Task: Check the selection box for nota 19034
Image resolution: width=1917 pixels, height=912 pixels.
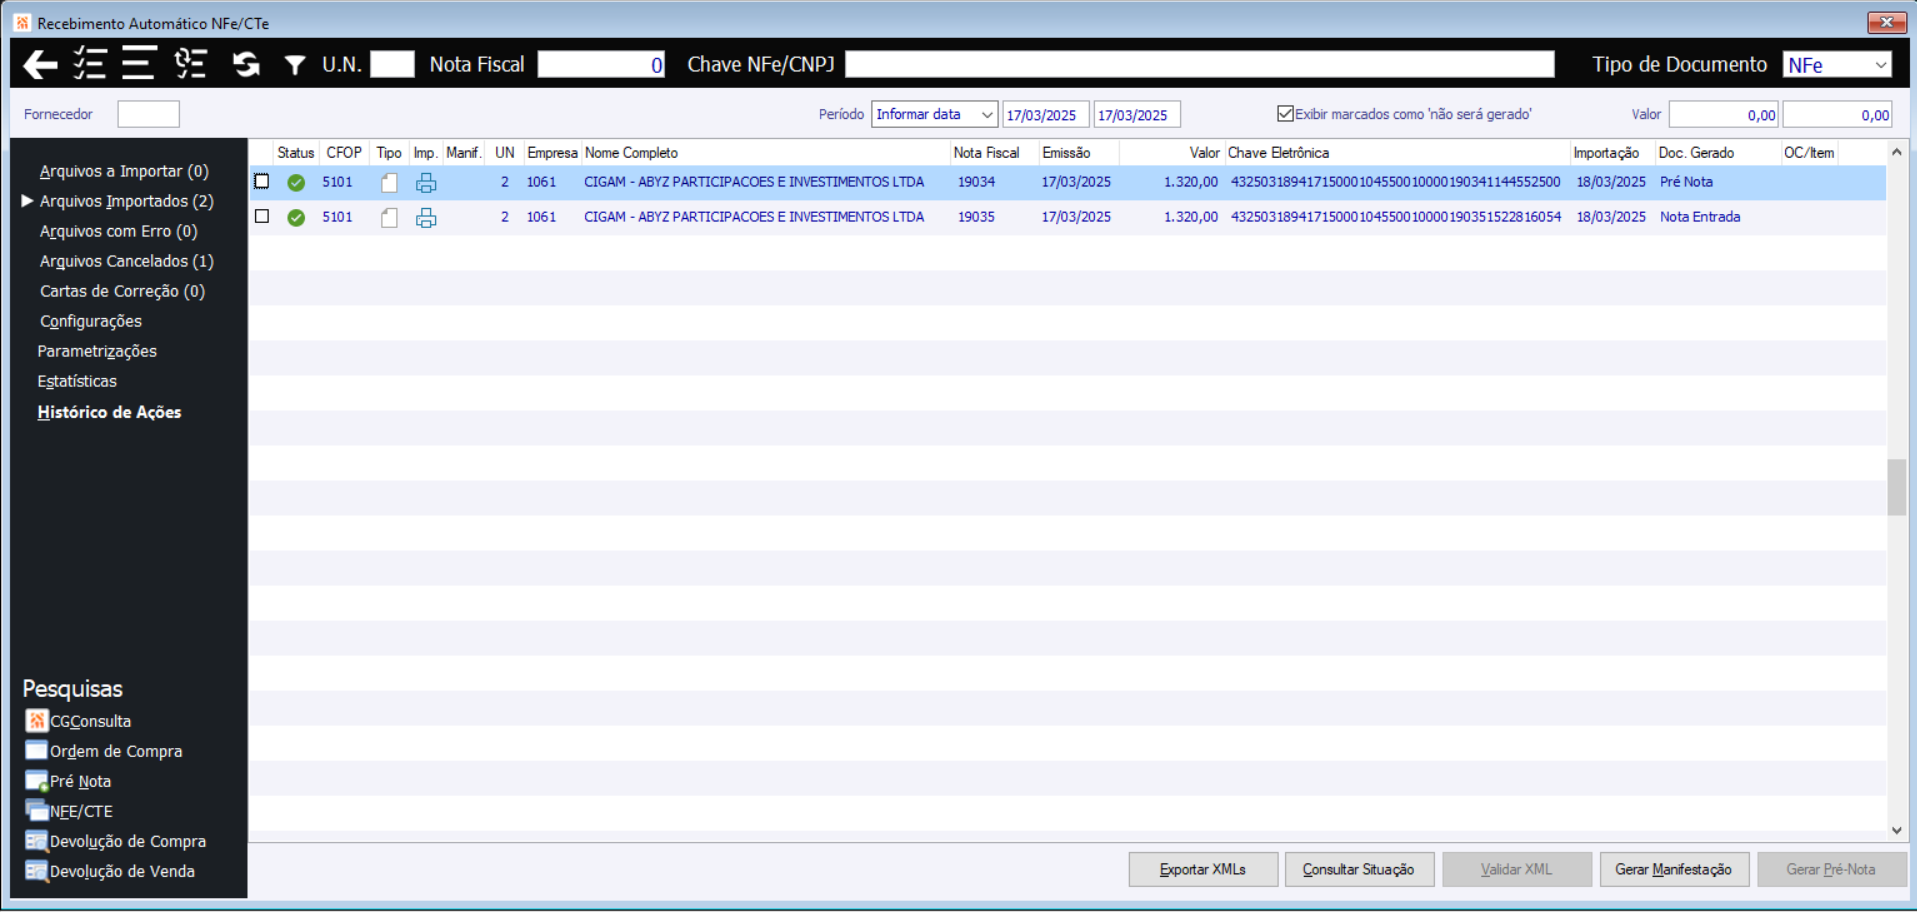Action: [262, 181]
